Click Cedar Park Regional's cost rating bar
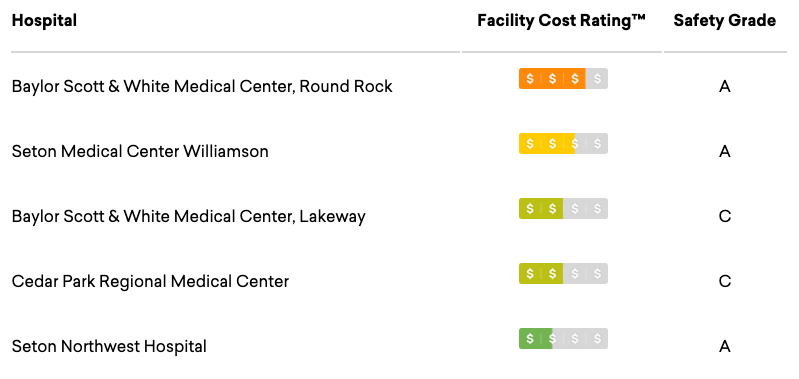Viewport: 799px width, 379px height. (x=563, y=274)
